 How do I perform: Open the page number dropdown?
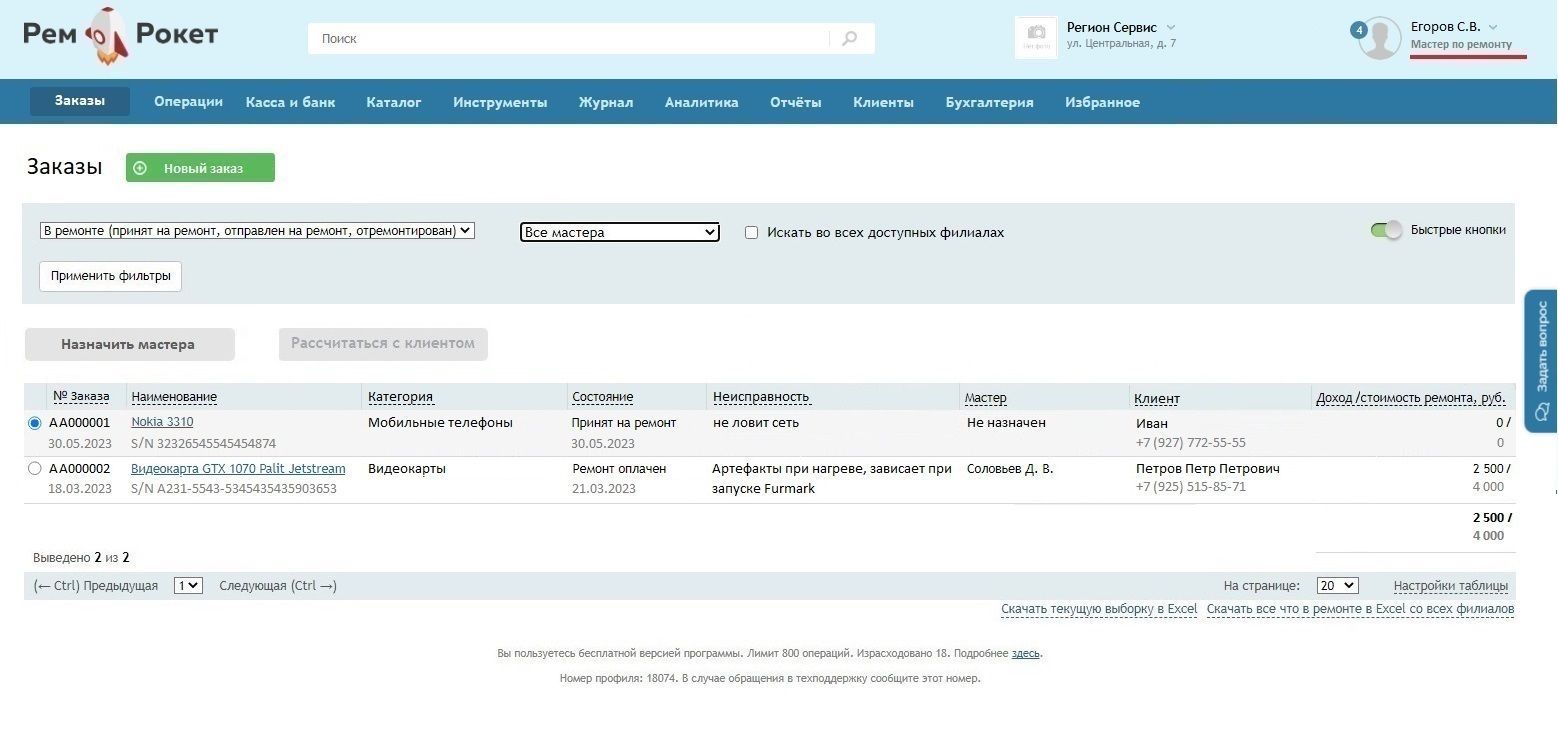point(188,586)
